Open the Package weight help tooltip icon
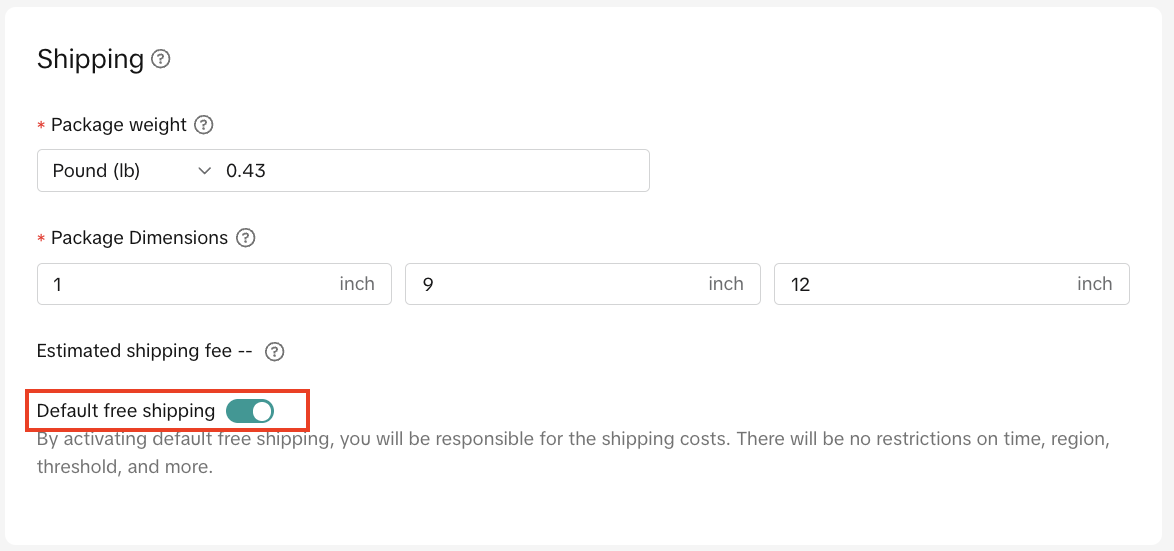The height and width of the screenshot is (551, 1174). point(203,125)
